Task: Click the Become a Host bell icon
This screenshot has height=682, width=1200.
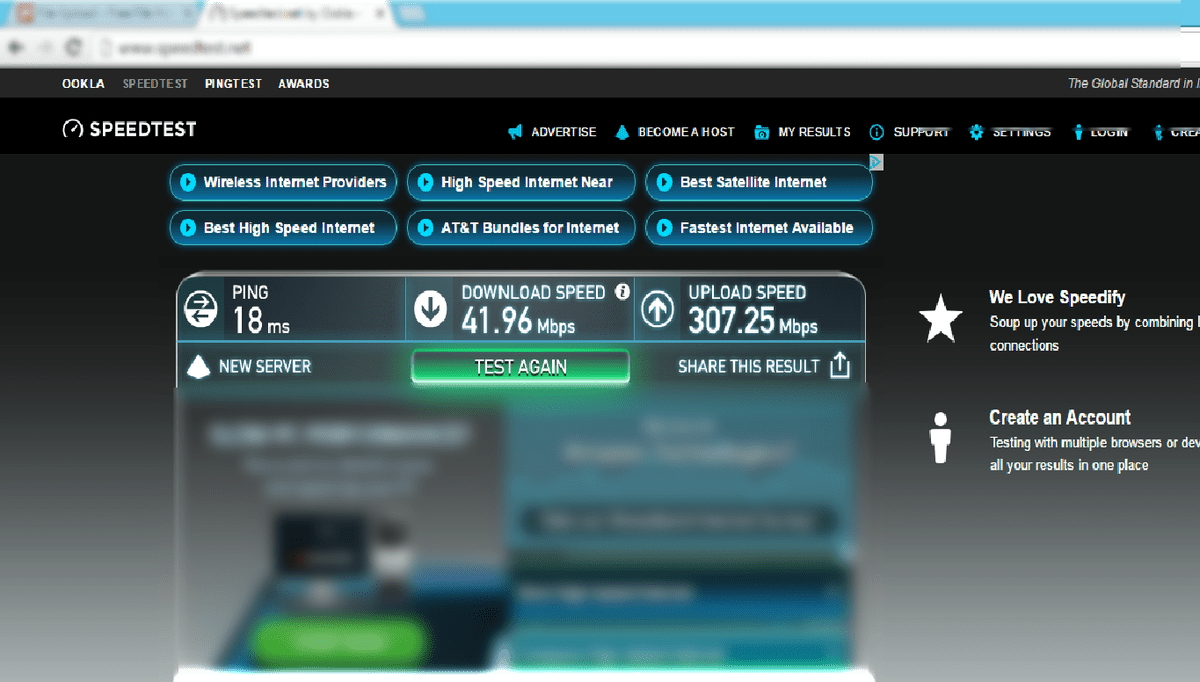Action: pyautogui.click(x=622, y=132)
